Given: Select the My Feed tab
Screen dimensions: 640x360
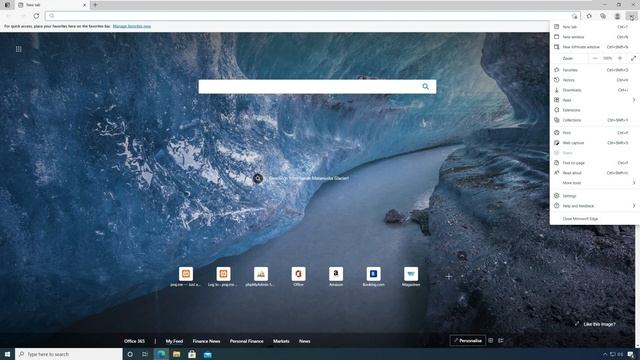Looking at the screenshot, I should tap(174, 341).
